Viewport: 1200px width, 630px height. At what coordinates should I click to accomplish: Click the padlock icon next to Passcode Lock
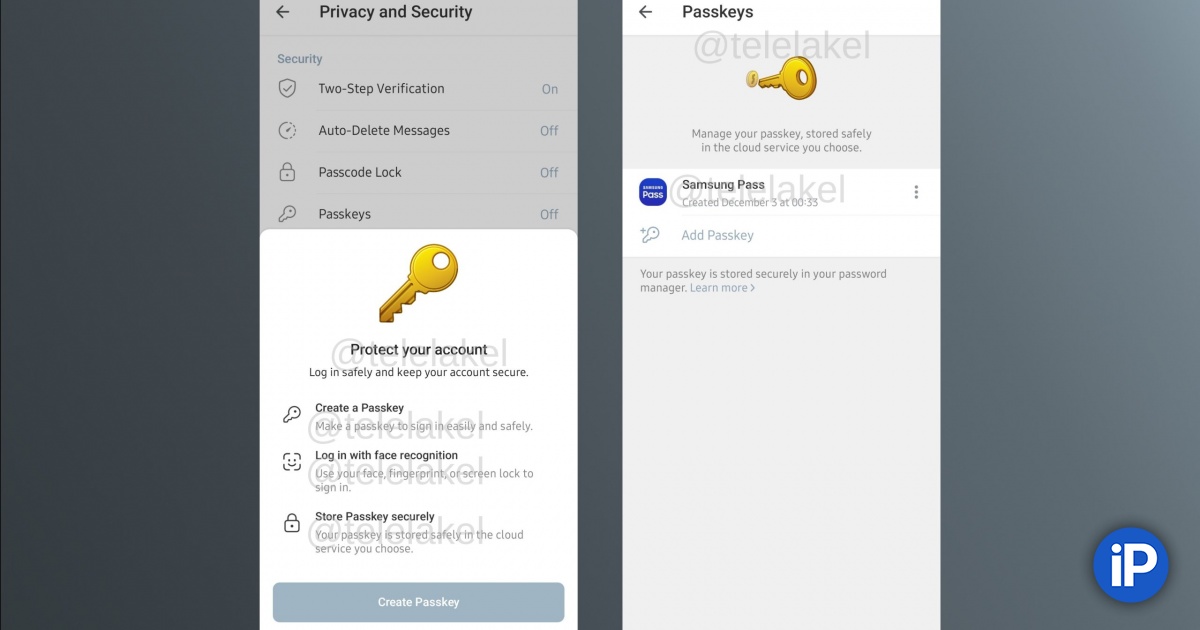click(288, 172)
